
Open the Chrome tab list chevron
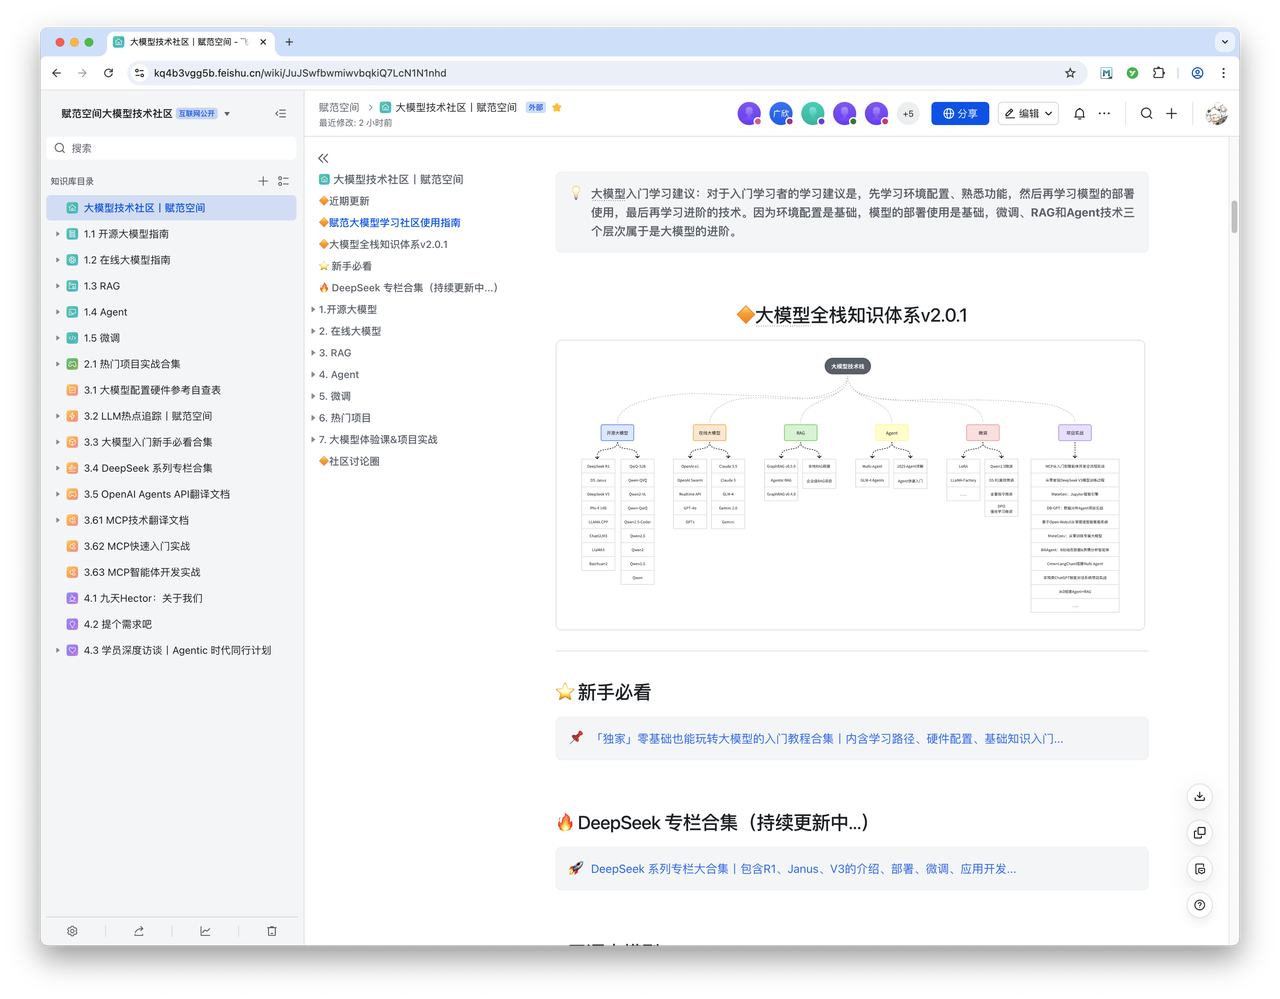click(1224, 42)
